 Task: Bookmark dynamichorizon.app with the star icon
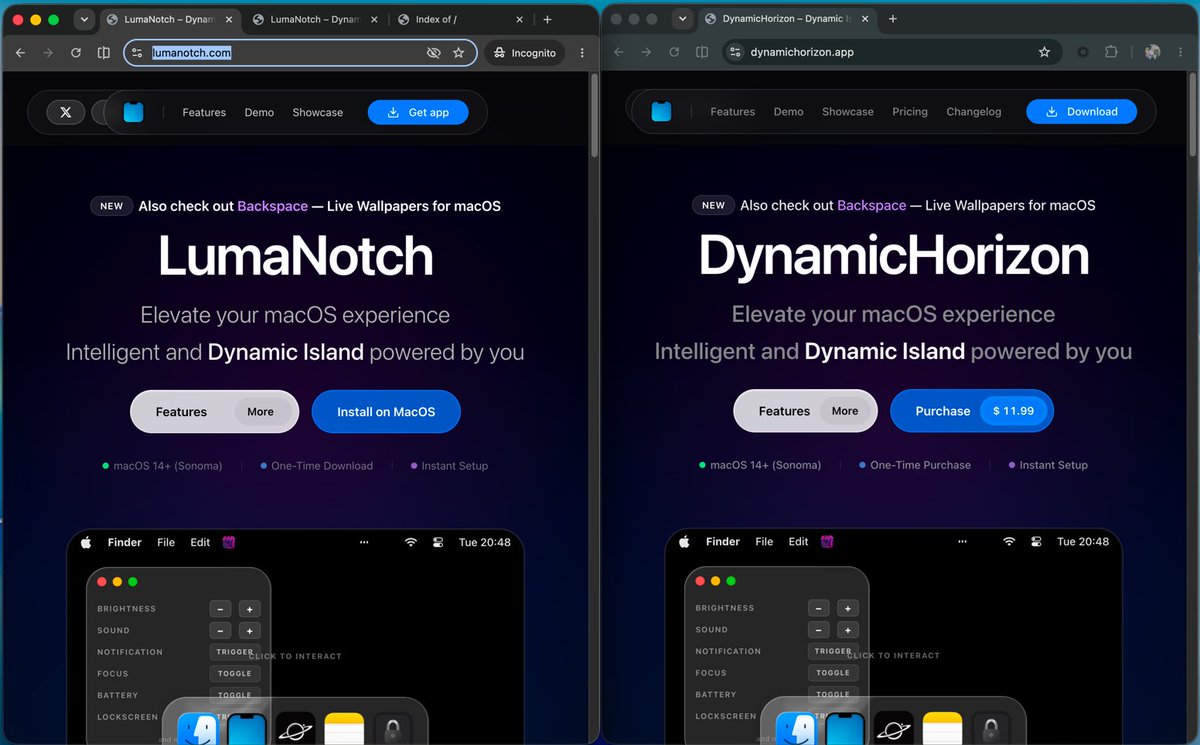[1044, 52]
